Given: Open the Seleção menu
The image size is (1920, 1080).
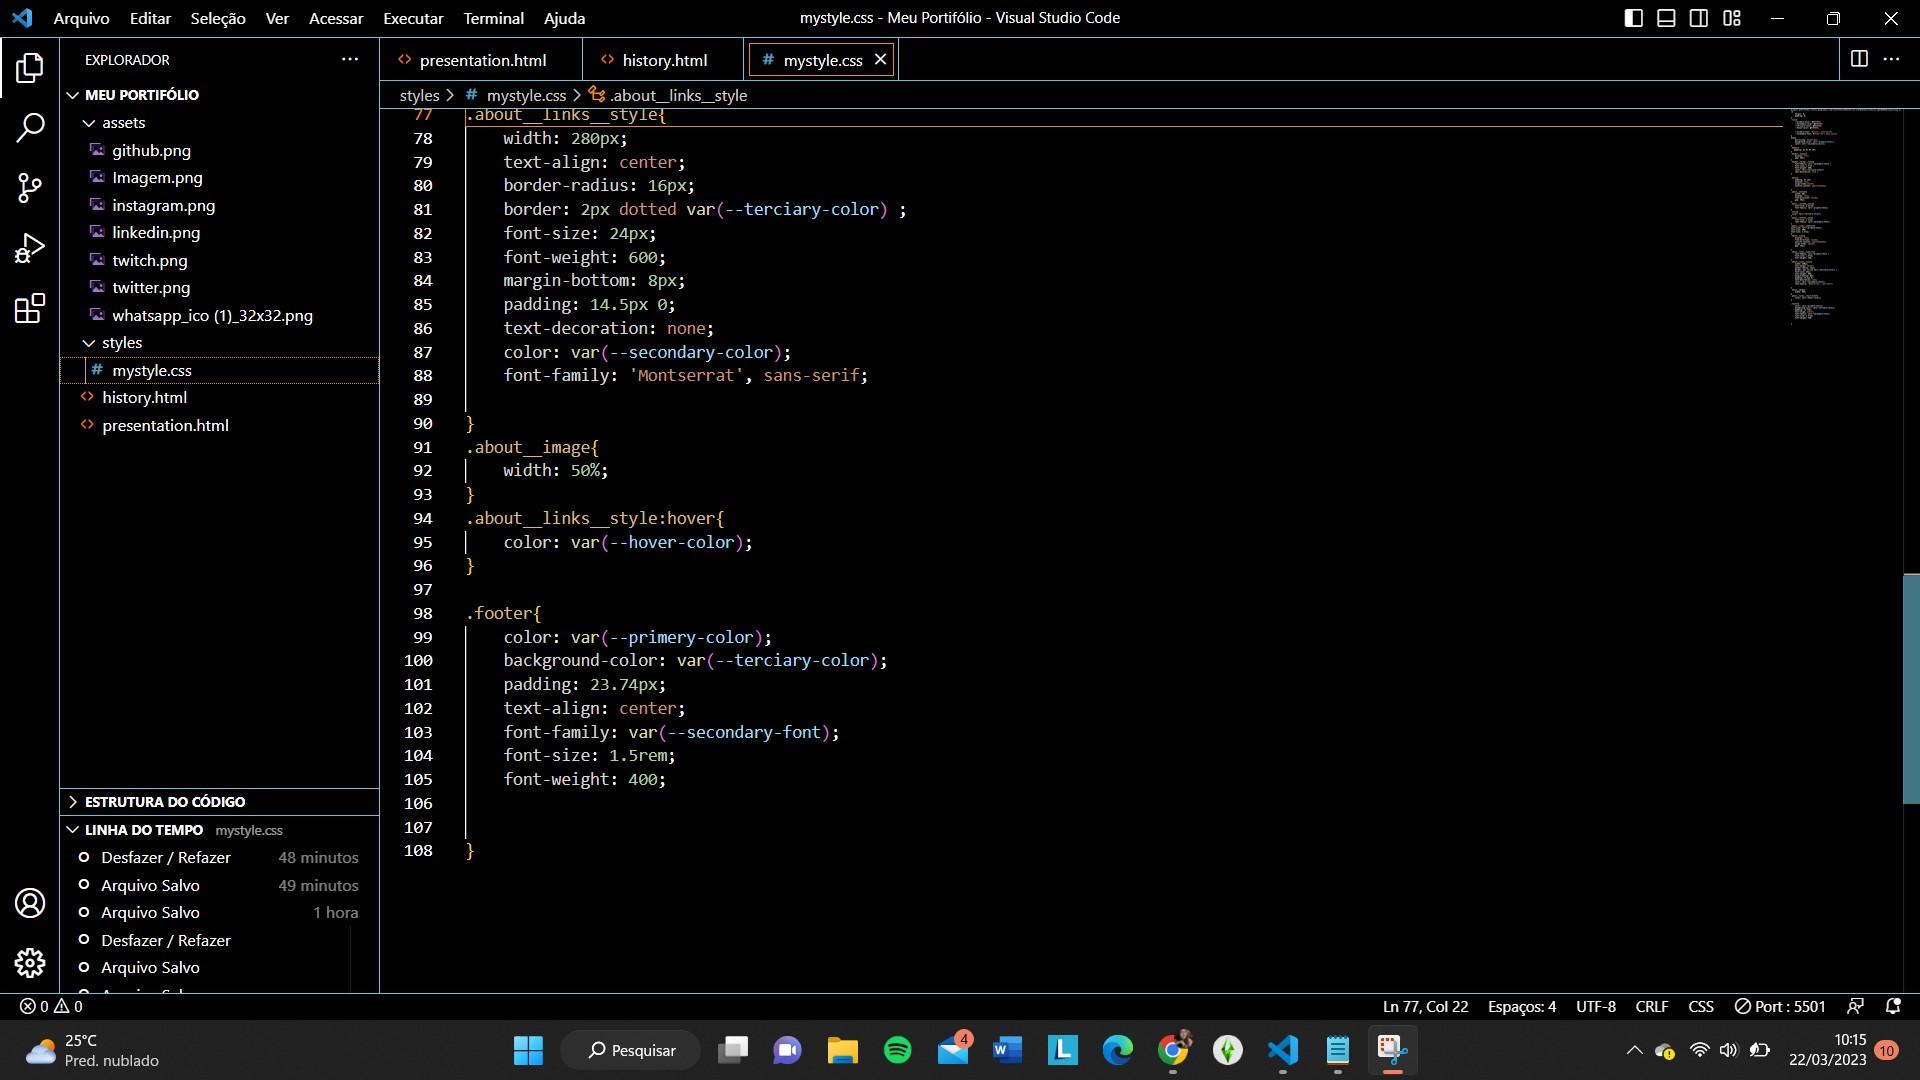Looking at the screenshot, I should [x=218, y=18].
